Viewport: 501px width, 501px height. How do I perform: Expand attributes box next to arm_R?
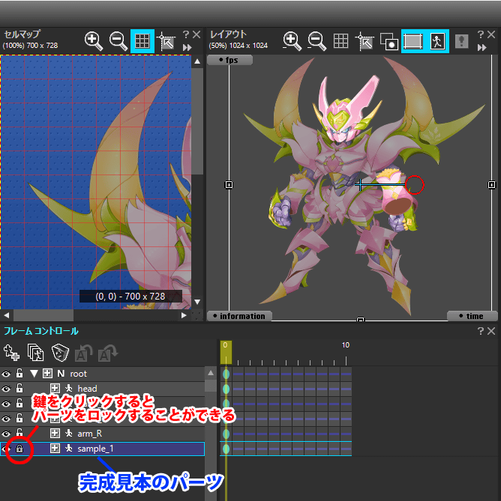55,433
